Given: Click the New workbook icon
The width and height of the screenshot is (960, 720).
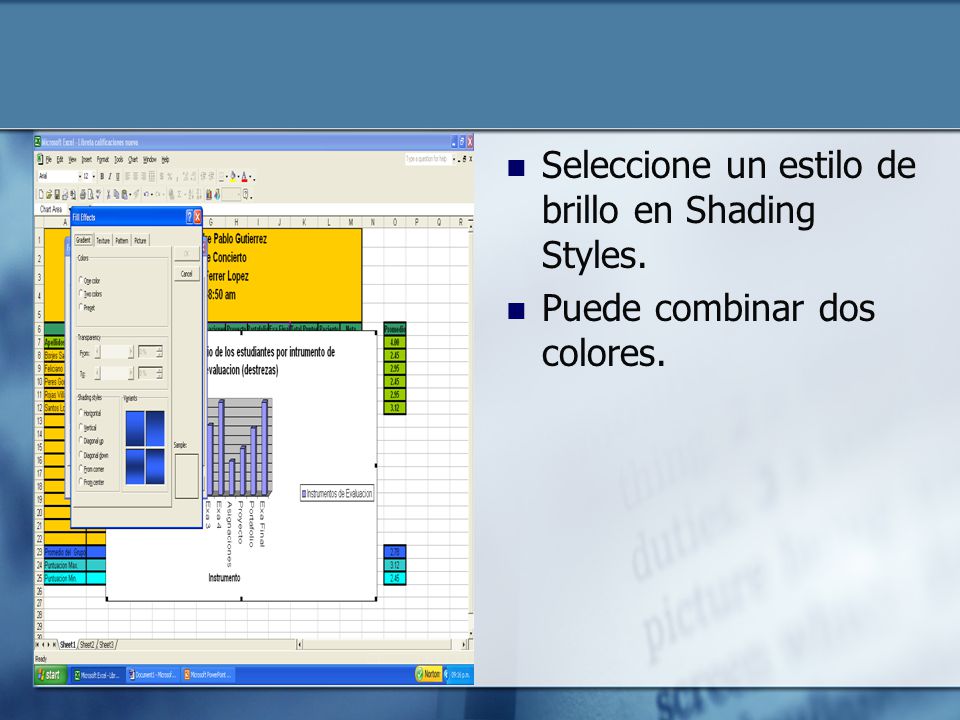Looking at the screenshot, I should pyautogui.click(x=42, y=195).
